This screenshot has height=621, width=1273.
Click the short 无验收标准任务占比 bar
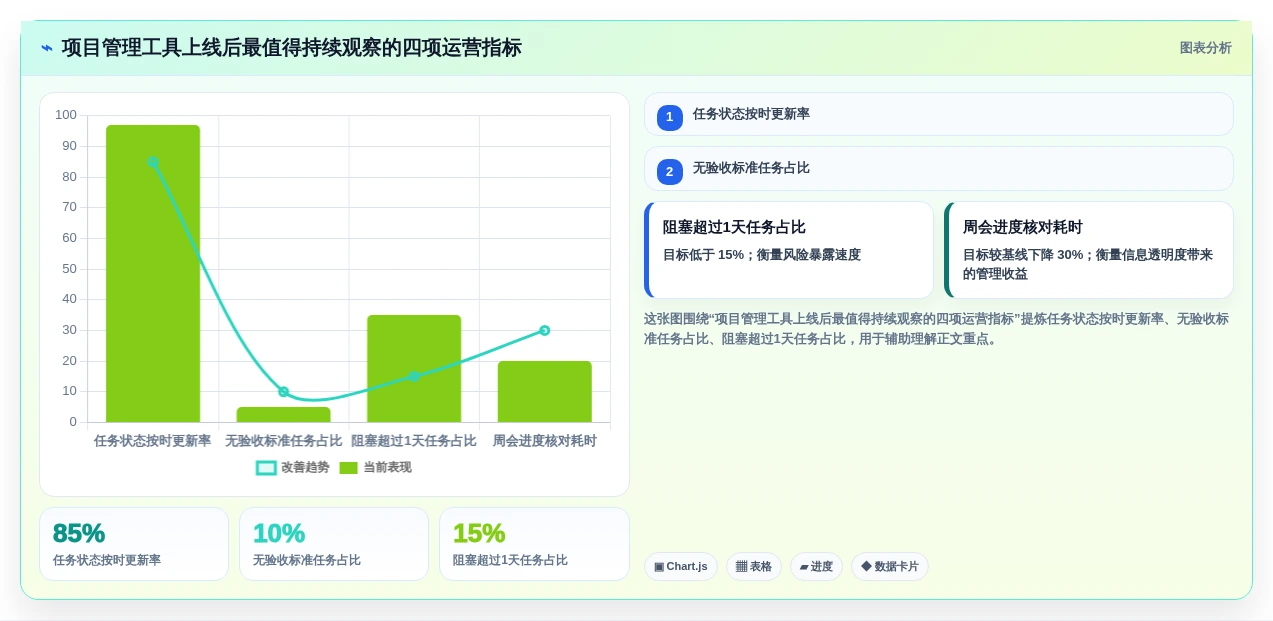click(x=283, y=414)
